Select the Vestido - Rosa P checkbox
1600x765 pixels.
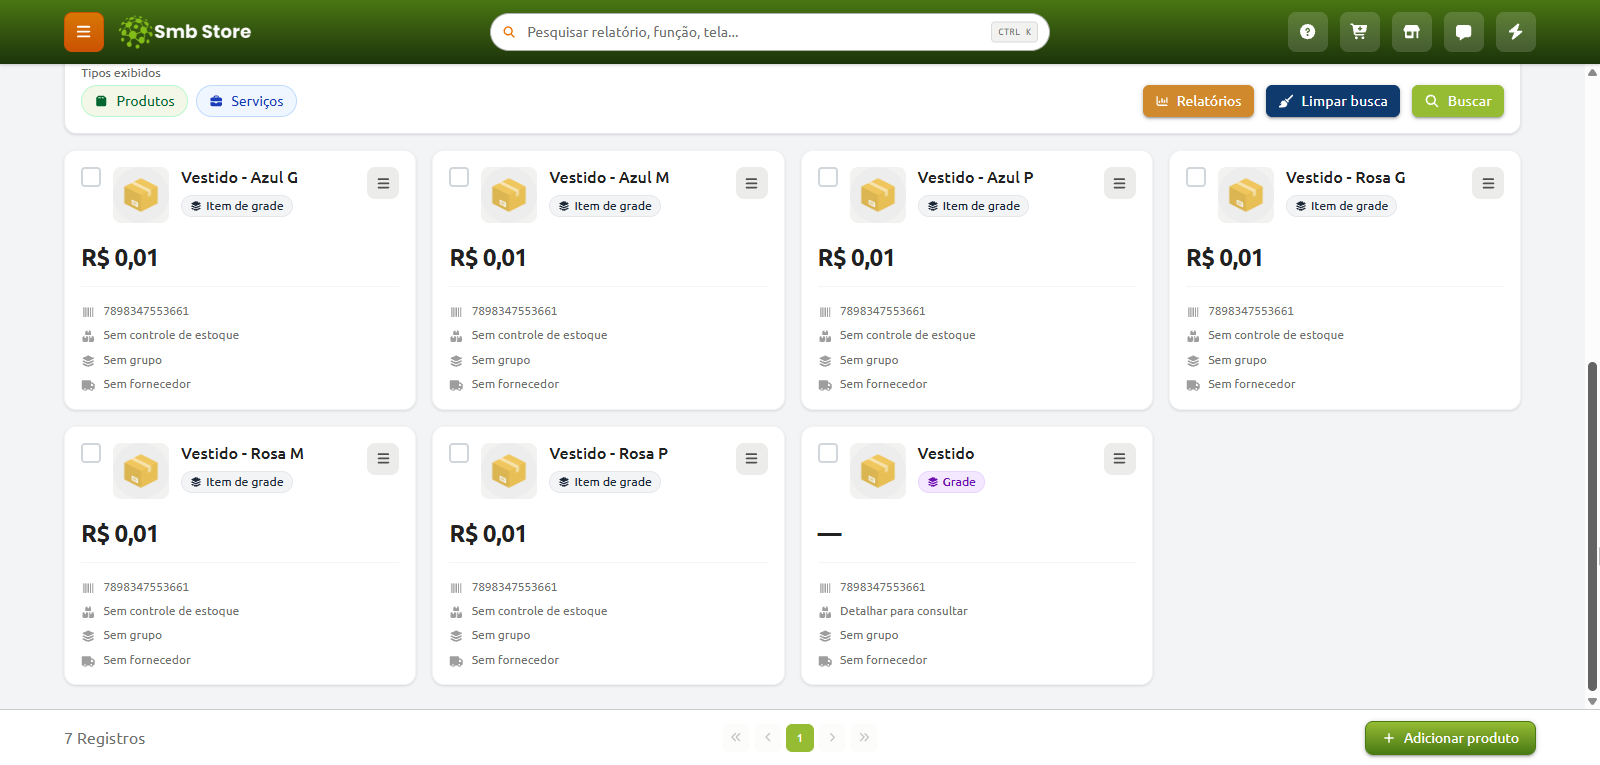(459, 453)
